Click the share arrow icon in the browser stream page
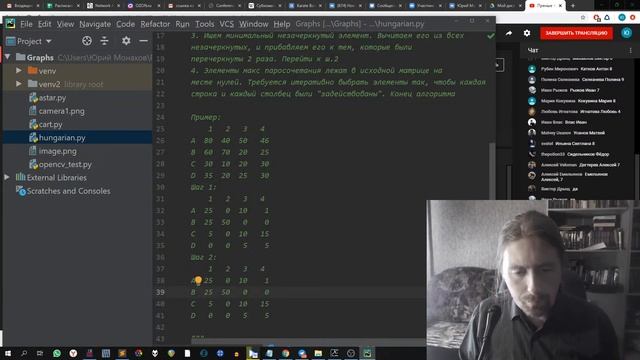The image size is (640, 360). tap(509, 33)
